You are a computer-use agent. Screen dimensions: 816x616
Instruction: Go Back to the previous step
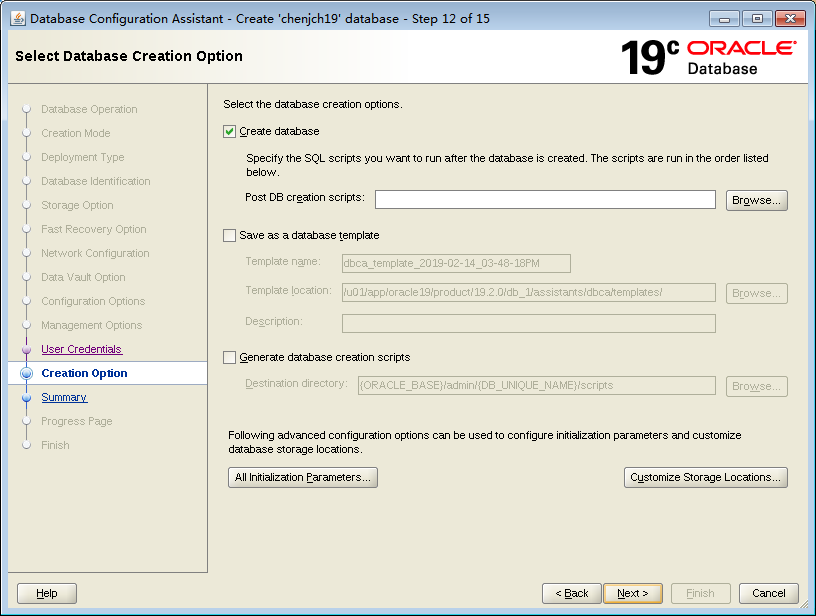click(x=571, y=593)
